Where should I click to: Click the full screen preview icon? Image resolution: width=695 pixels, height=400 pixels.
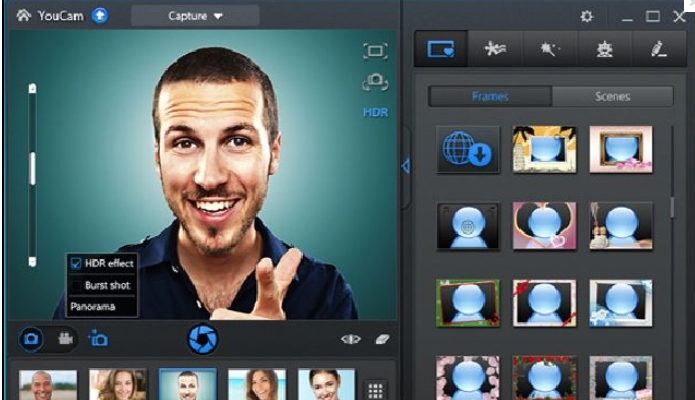click(375, 51)
